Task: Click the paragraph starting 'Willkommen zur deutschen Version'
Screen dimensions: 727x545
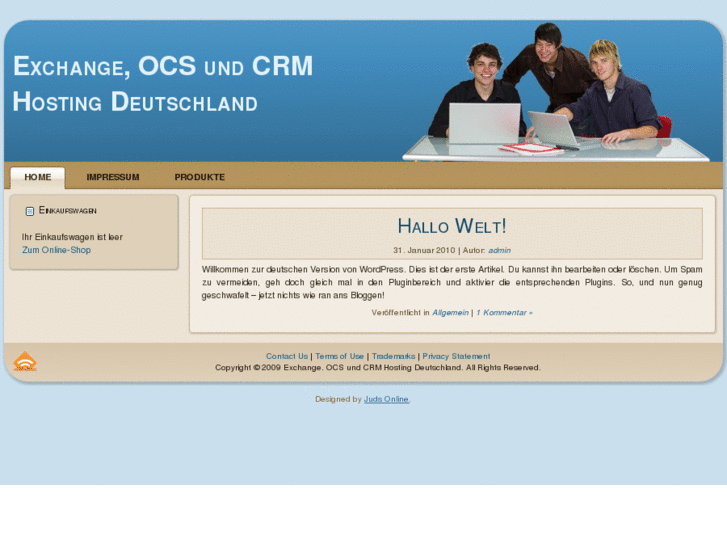Action: [x=452, y=282]
